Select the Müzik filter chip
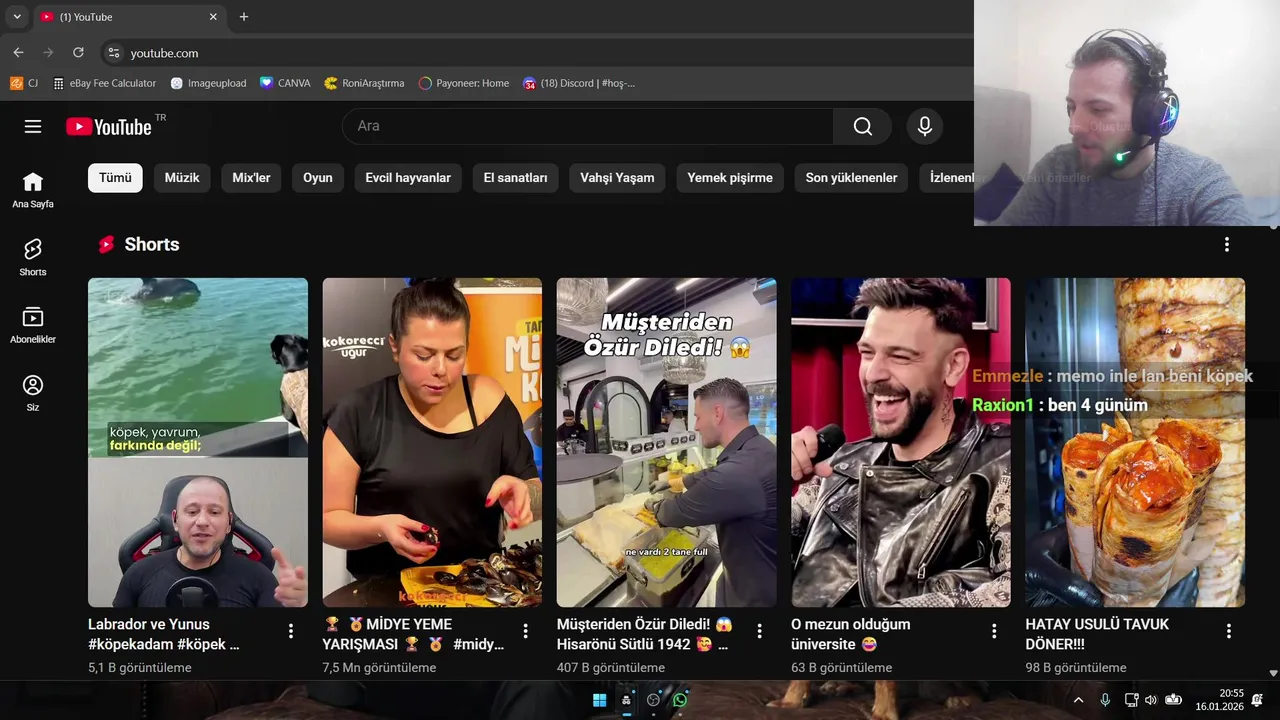This screenshot has height=720, width=1280. 182,178
